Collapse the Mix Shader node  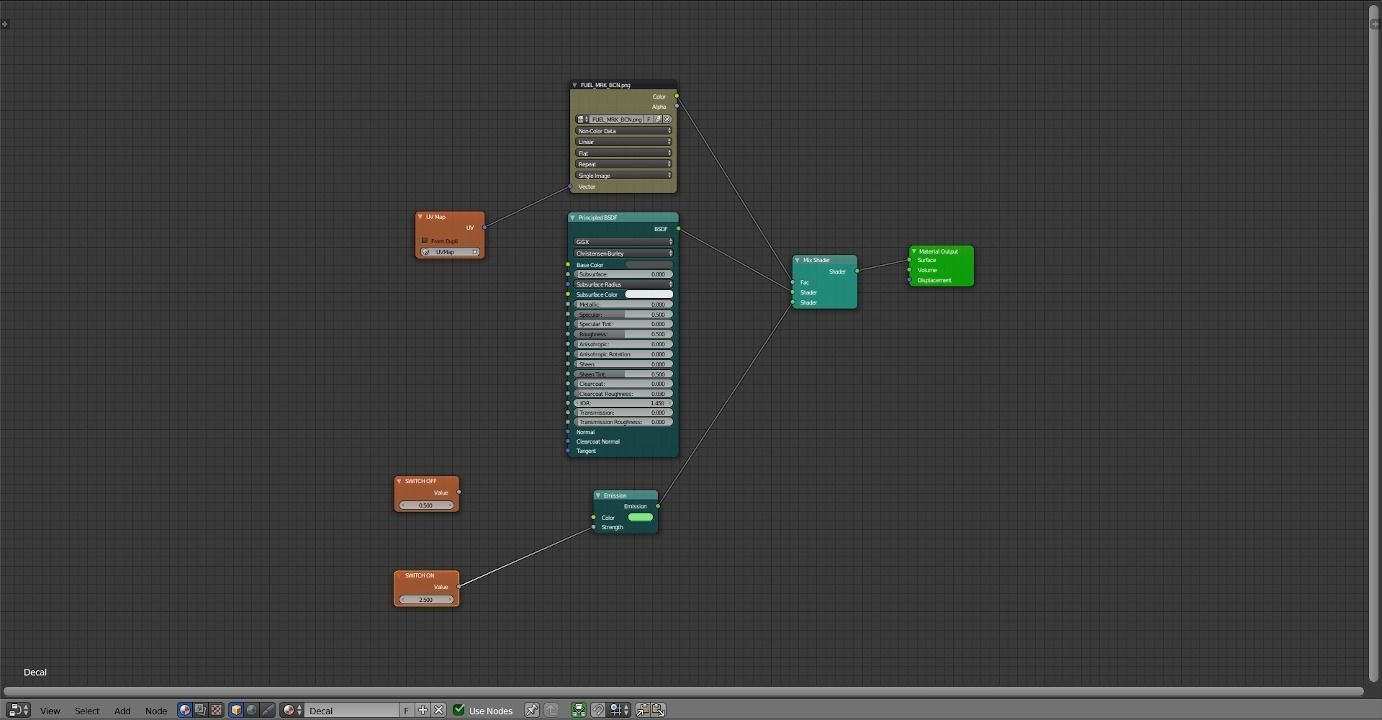tap(798, 260)
